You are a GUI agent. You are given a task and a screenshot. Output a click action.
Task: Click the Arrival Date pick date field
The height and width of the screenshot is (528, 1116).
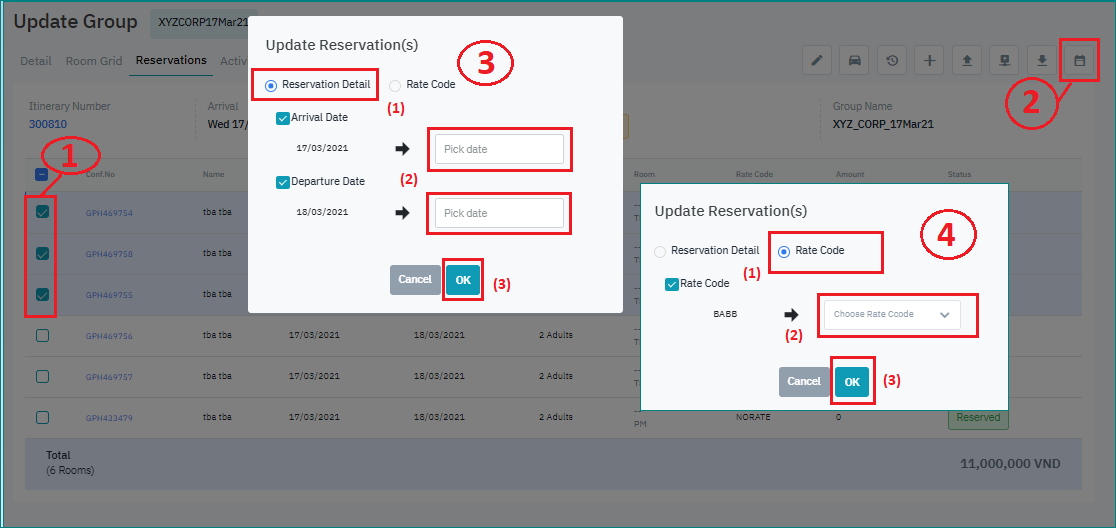499,150
